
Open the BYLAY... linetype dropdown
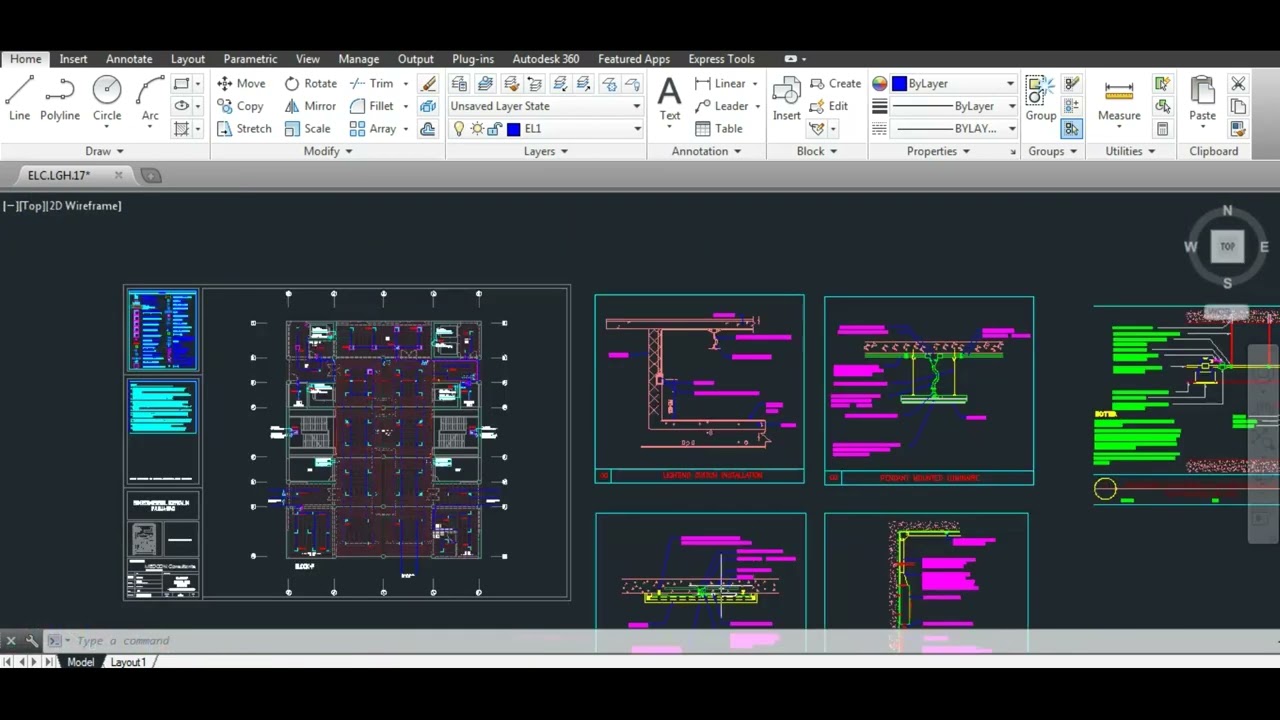(x=953, y=129)
